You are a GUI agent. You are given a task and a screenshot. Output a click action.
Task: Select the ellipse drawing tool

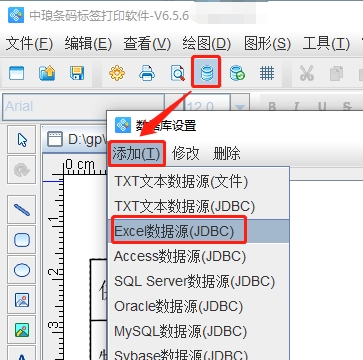(22, 270)
